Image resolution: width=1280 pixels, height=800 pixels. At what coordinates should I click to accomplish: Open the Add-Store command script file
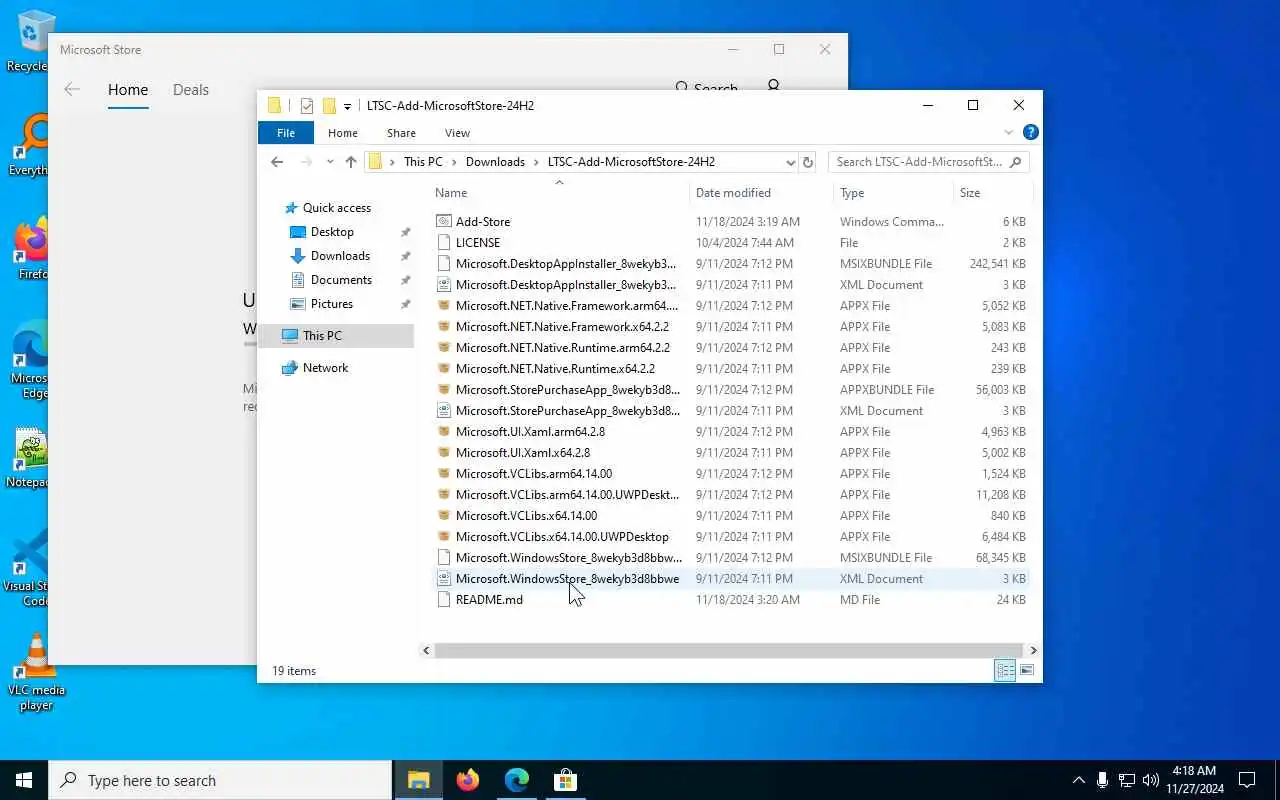[x=483, y=221]
